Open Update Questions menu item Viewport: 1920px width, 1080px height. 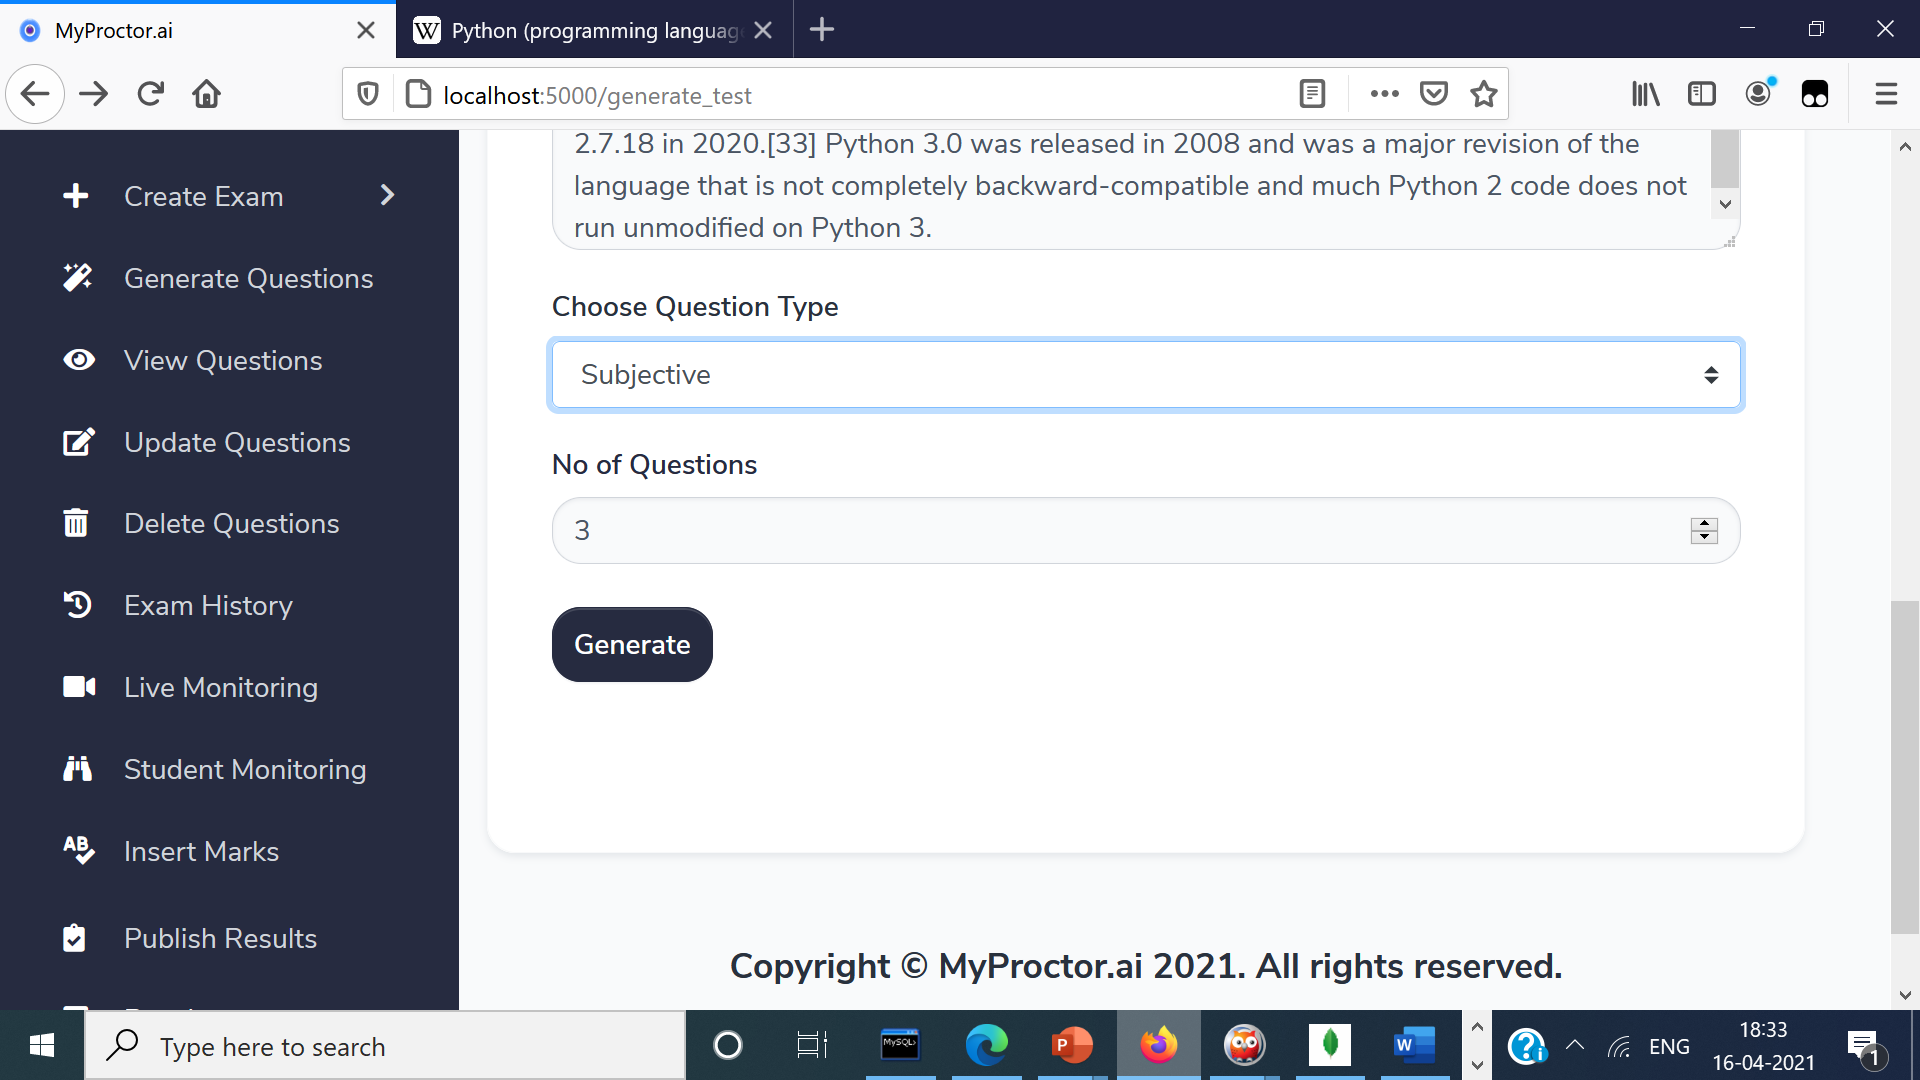pos(237,442)
